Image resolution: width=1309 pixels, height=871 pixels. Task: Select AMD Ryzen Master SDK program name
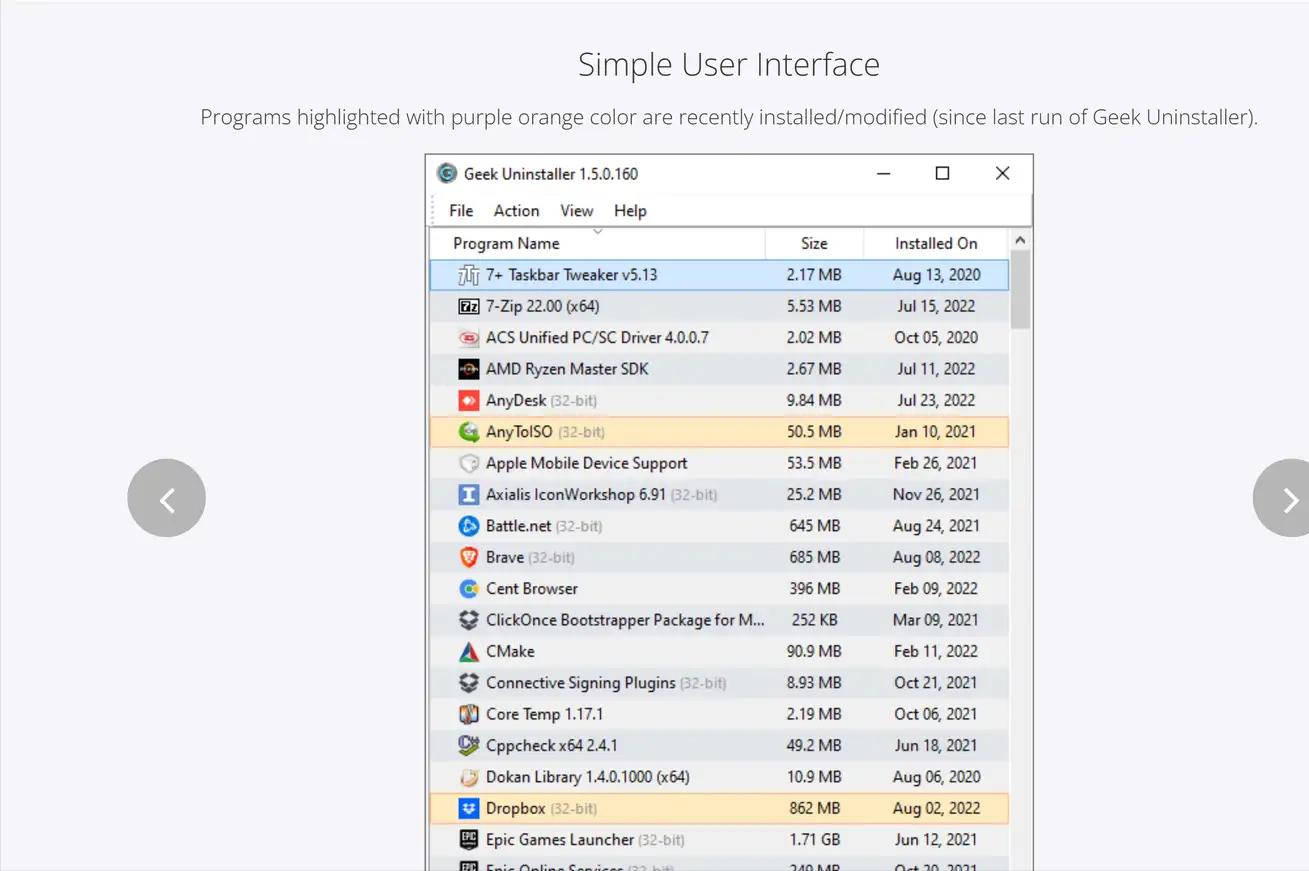567,369
